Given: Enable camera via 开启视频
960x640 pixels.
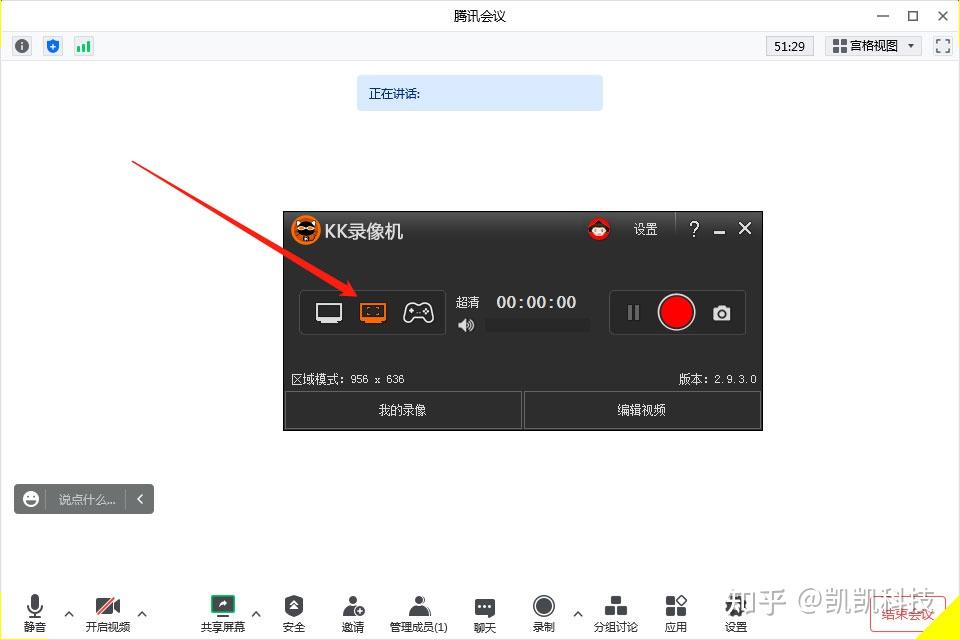Looking at the screenshot, I should (x=108, y=605).
